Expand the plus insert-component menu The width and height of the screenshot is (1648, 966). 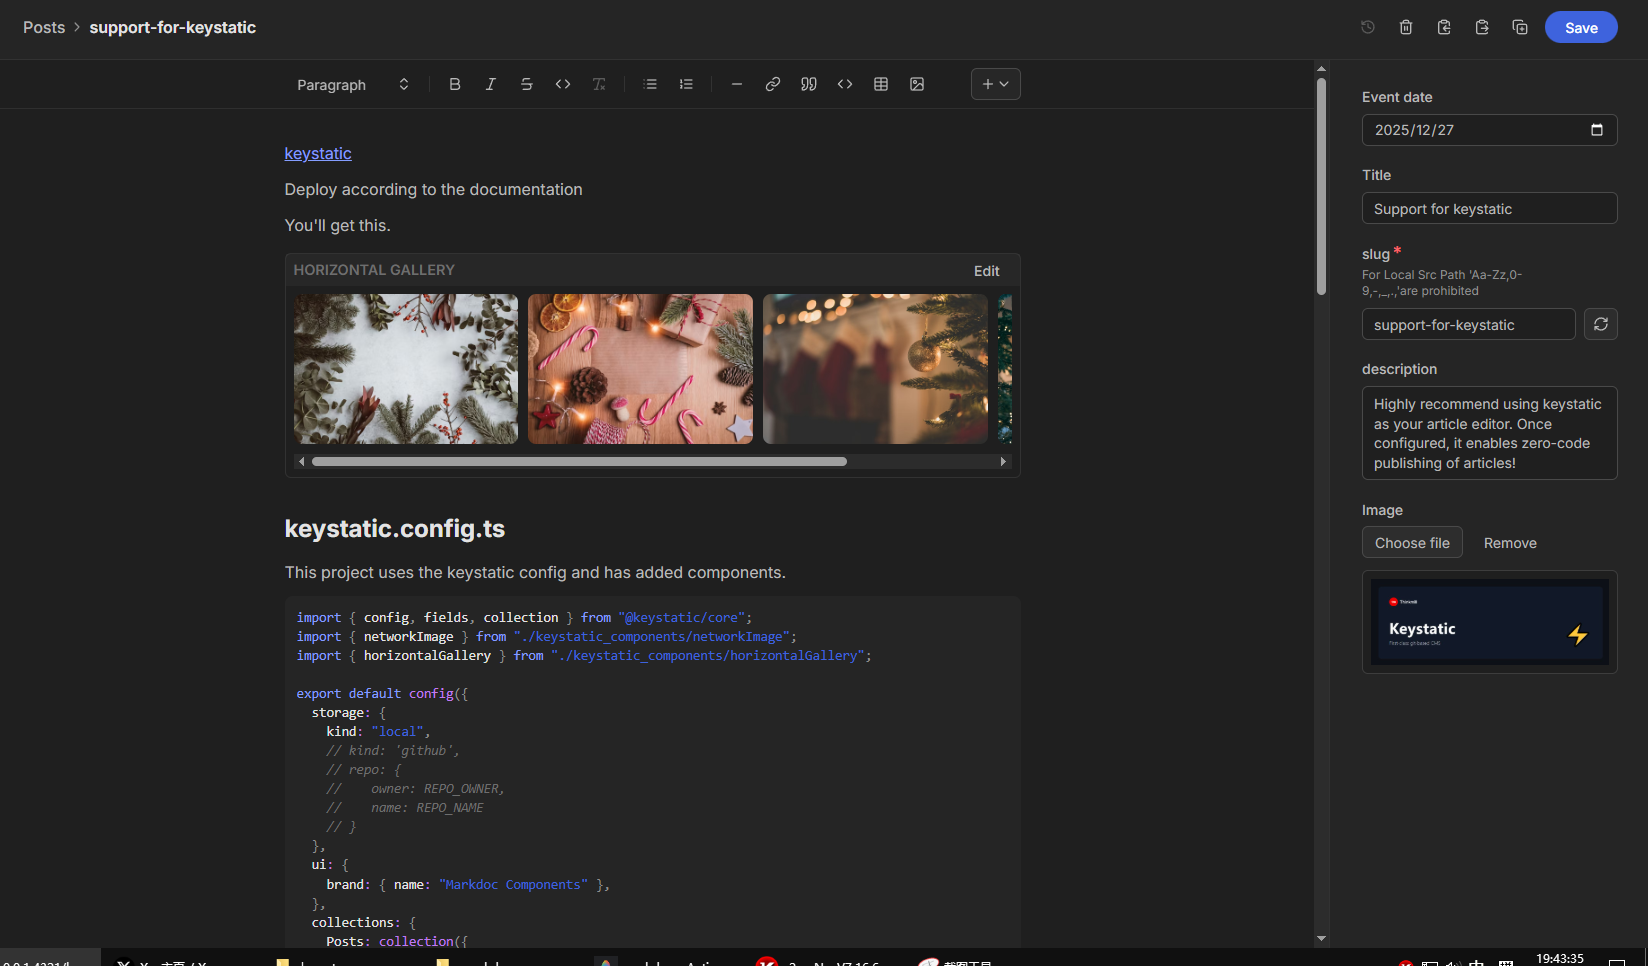995,84
